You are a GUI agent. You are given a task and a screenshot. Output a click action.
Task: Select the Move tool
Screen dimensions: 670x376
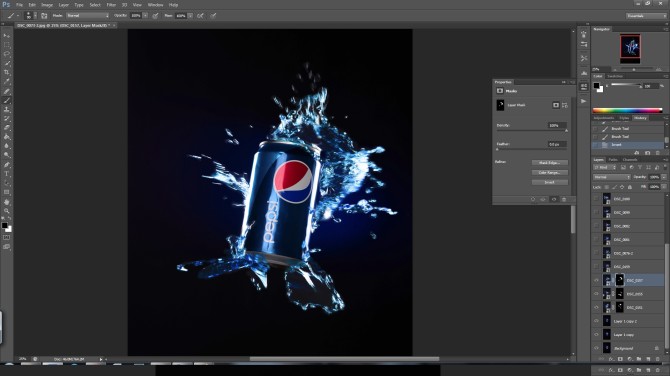click(6, 35)
